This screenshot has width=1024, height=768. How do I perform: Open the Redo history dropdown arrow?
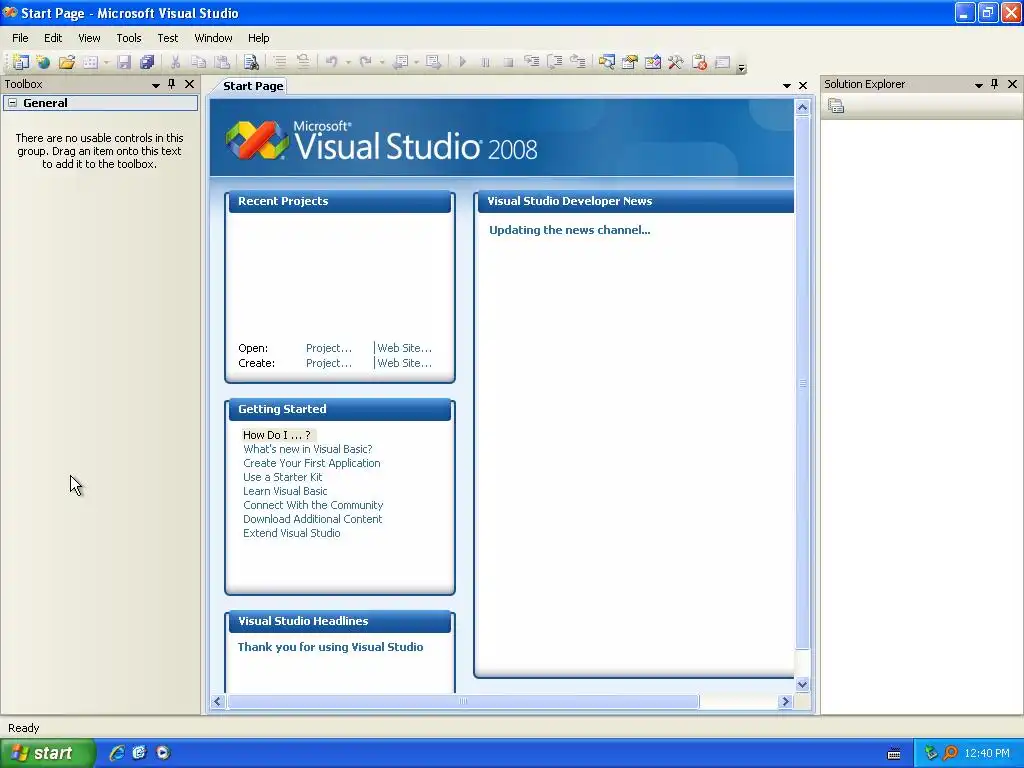point(381,63)
